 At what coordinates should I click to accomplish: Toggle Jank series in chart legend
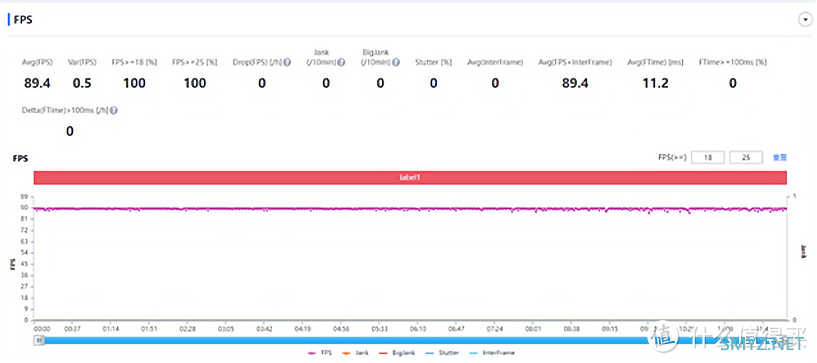pos(355,353)
